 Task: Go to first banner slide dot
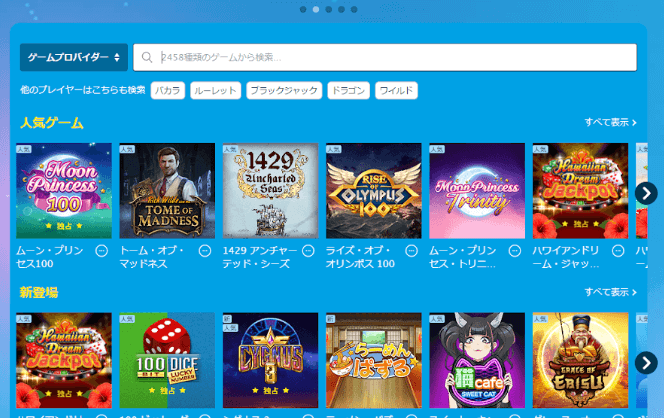point(303,9)
